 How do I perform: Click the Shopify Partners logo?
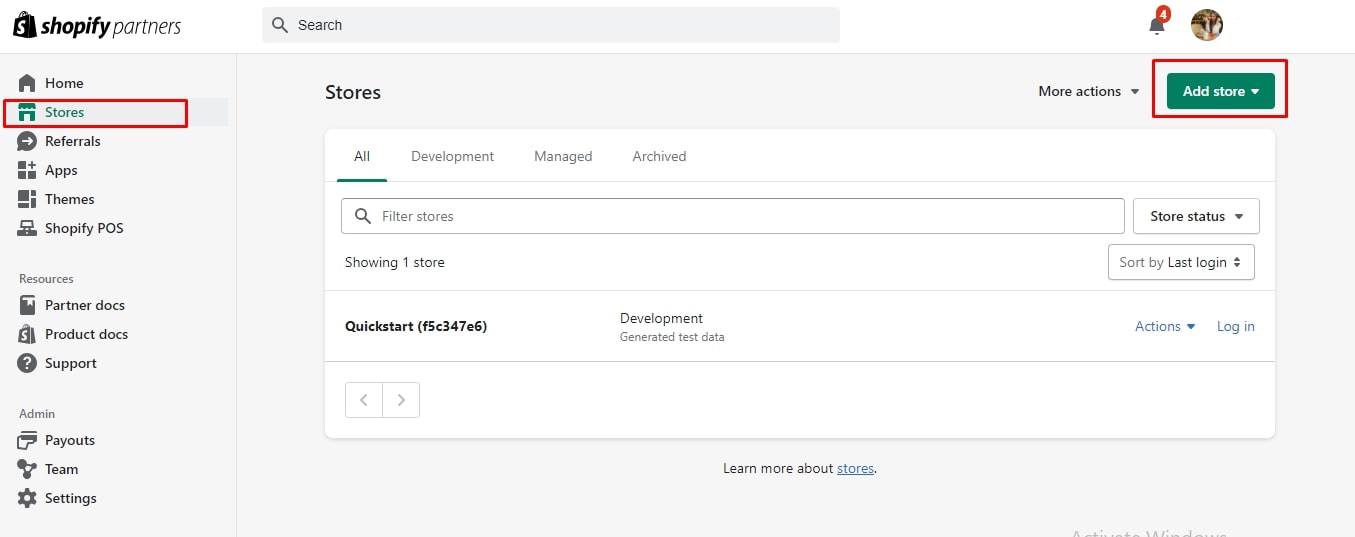click(97, 26)
